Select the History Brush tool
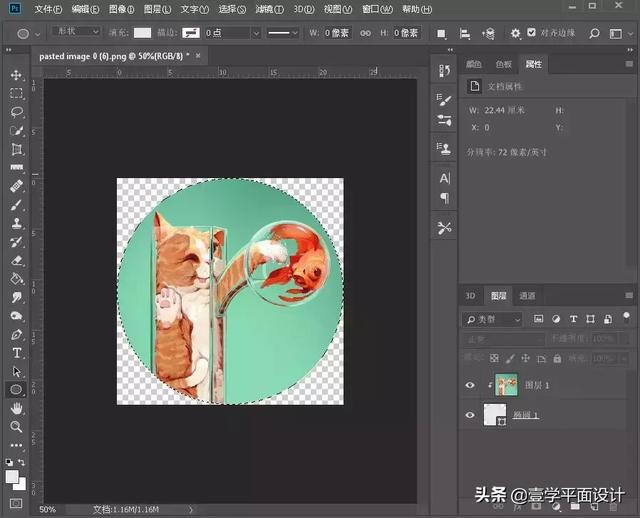Screen dimensions: 640x518 16,242
